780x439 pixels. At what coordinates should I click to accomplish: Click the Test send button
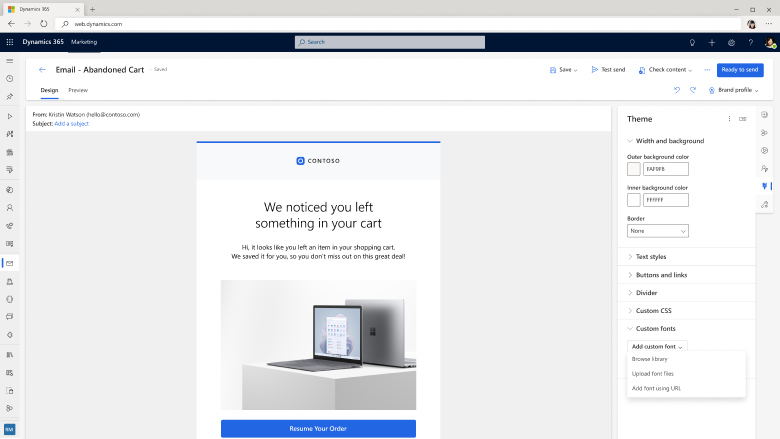pyautogui.click(x=608, y=70)
